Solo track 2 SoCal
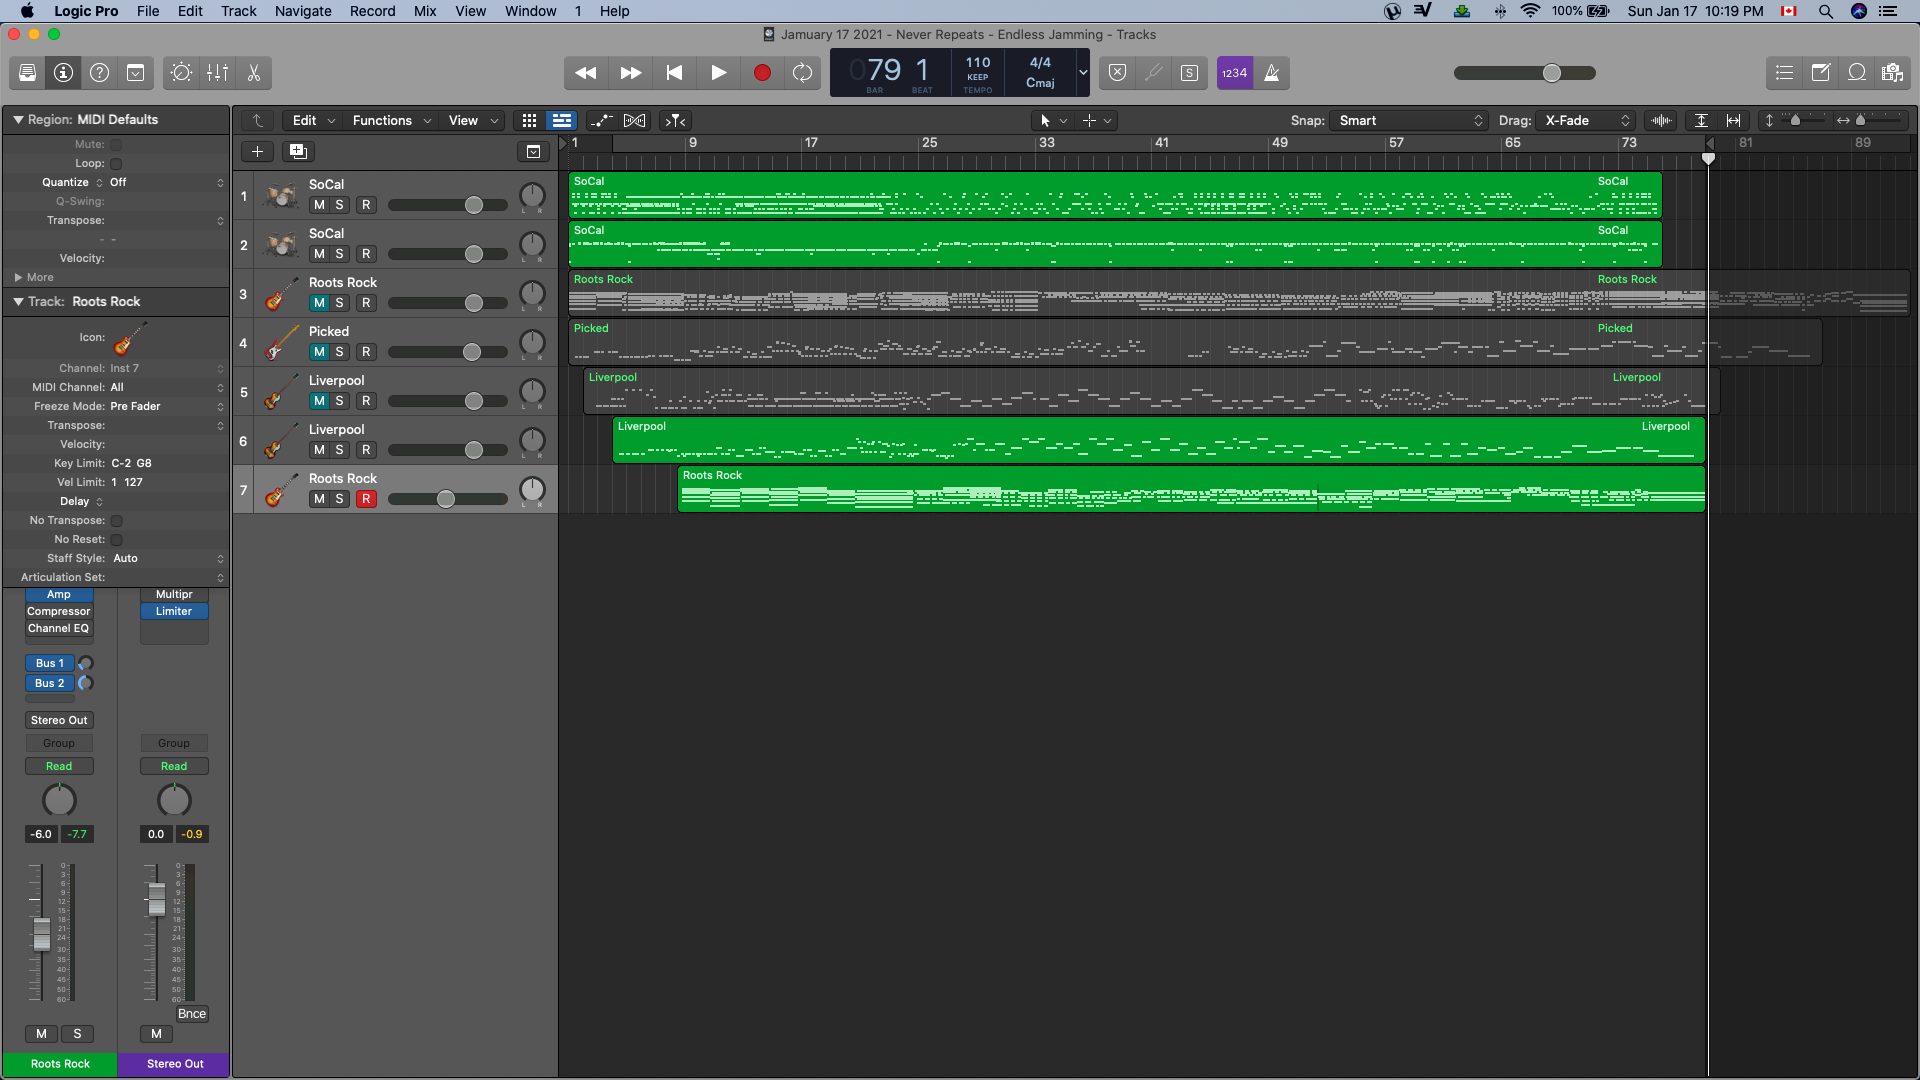 (340, 254)
